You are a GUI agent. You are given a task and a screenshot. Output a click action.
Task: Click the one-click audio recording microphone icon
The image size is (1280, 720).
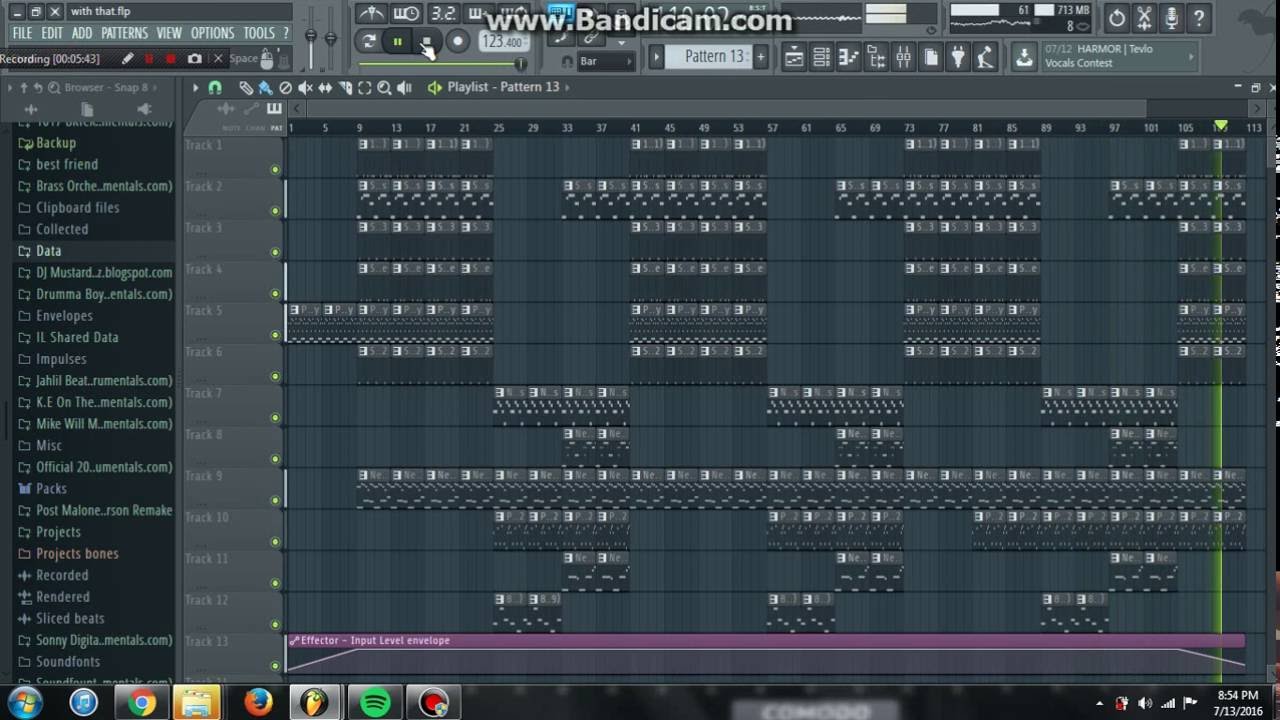(1171, 18)
